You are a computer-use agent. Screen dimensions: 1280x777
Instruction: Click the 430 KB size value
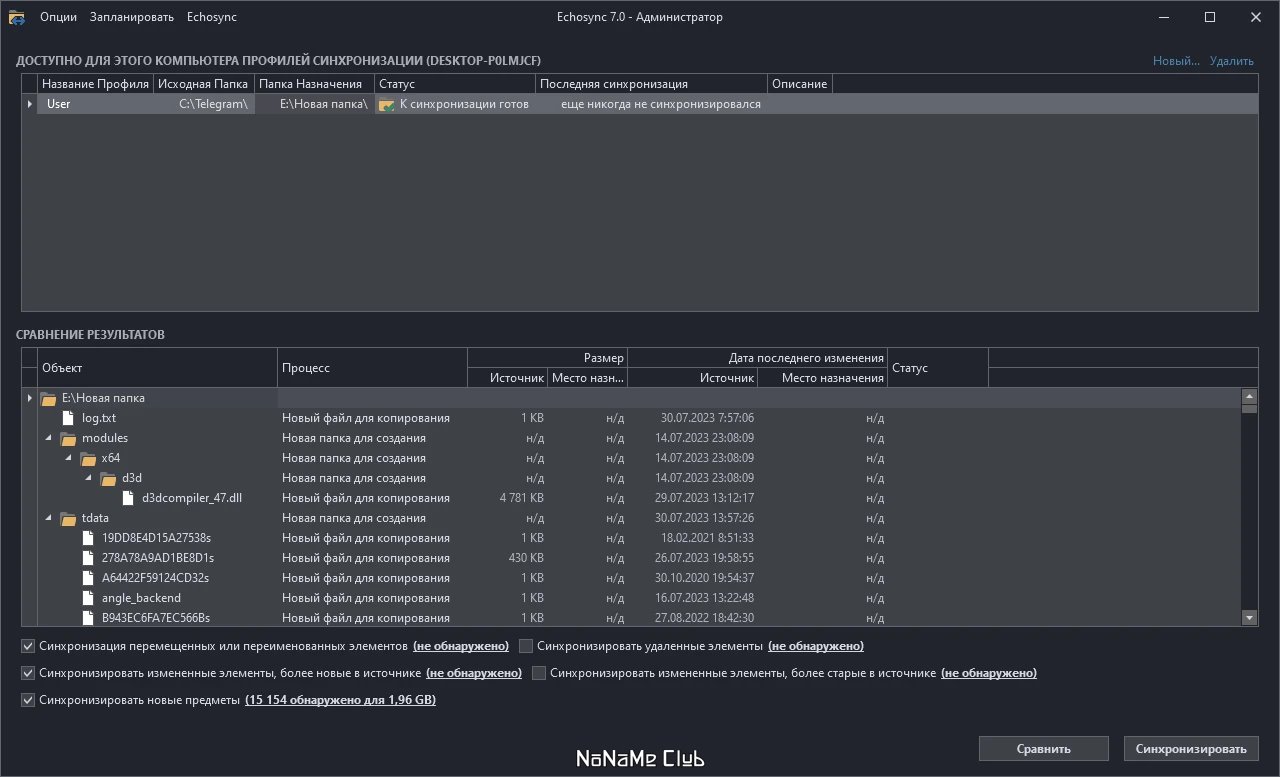(x=526, y=558)
